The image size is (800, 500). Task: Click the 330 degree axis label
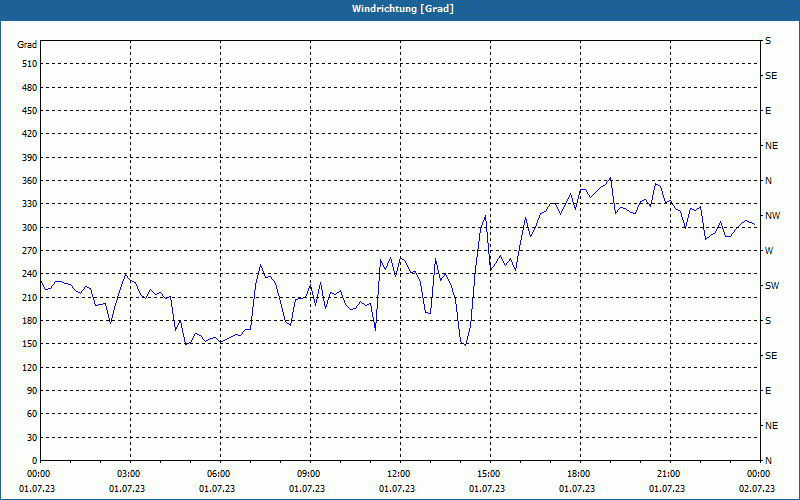point(30,204)
